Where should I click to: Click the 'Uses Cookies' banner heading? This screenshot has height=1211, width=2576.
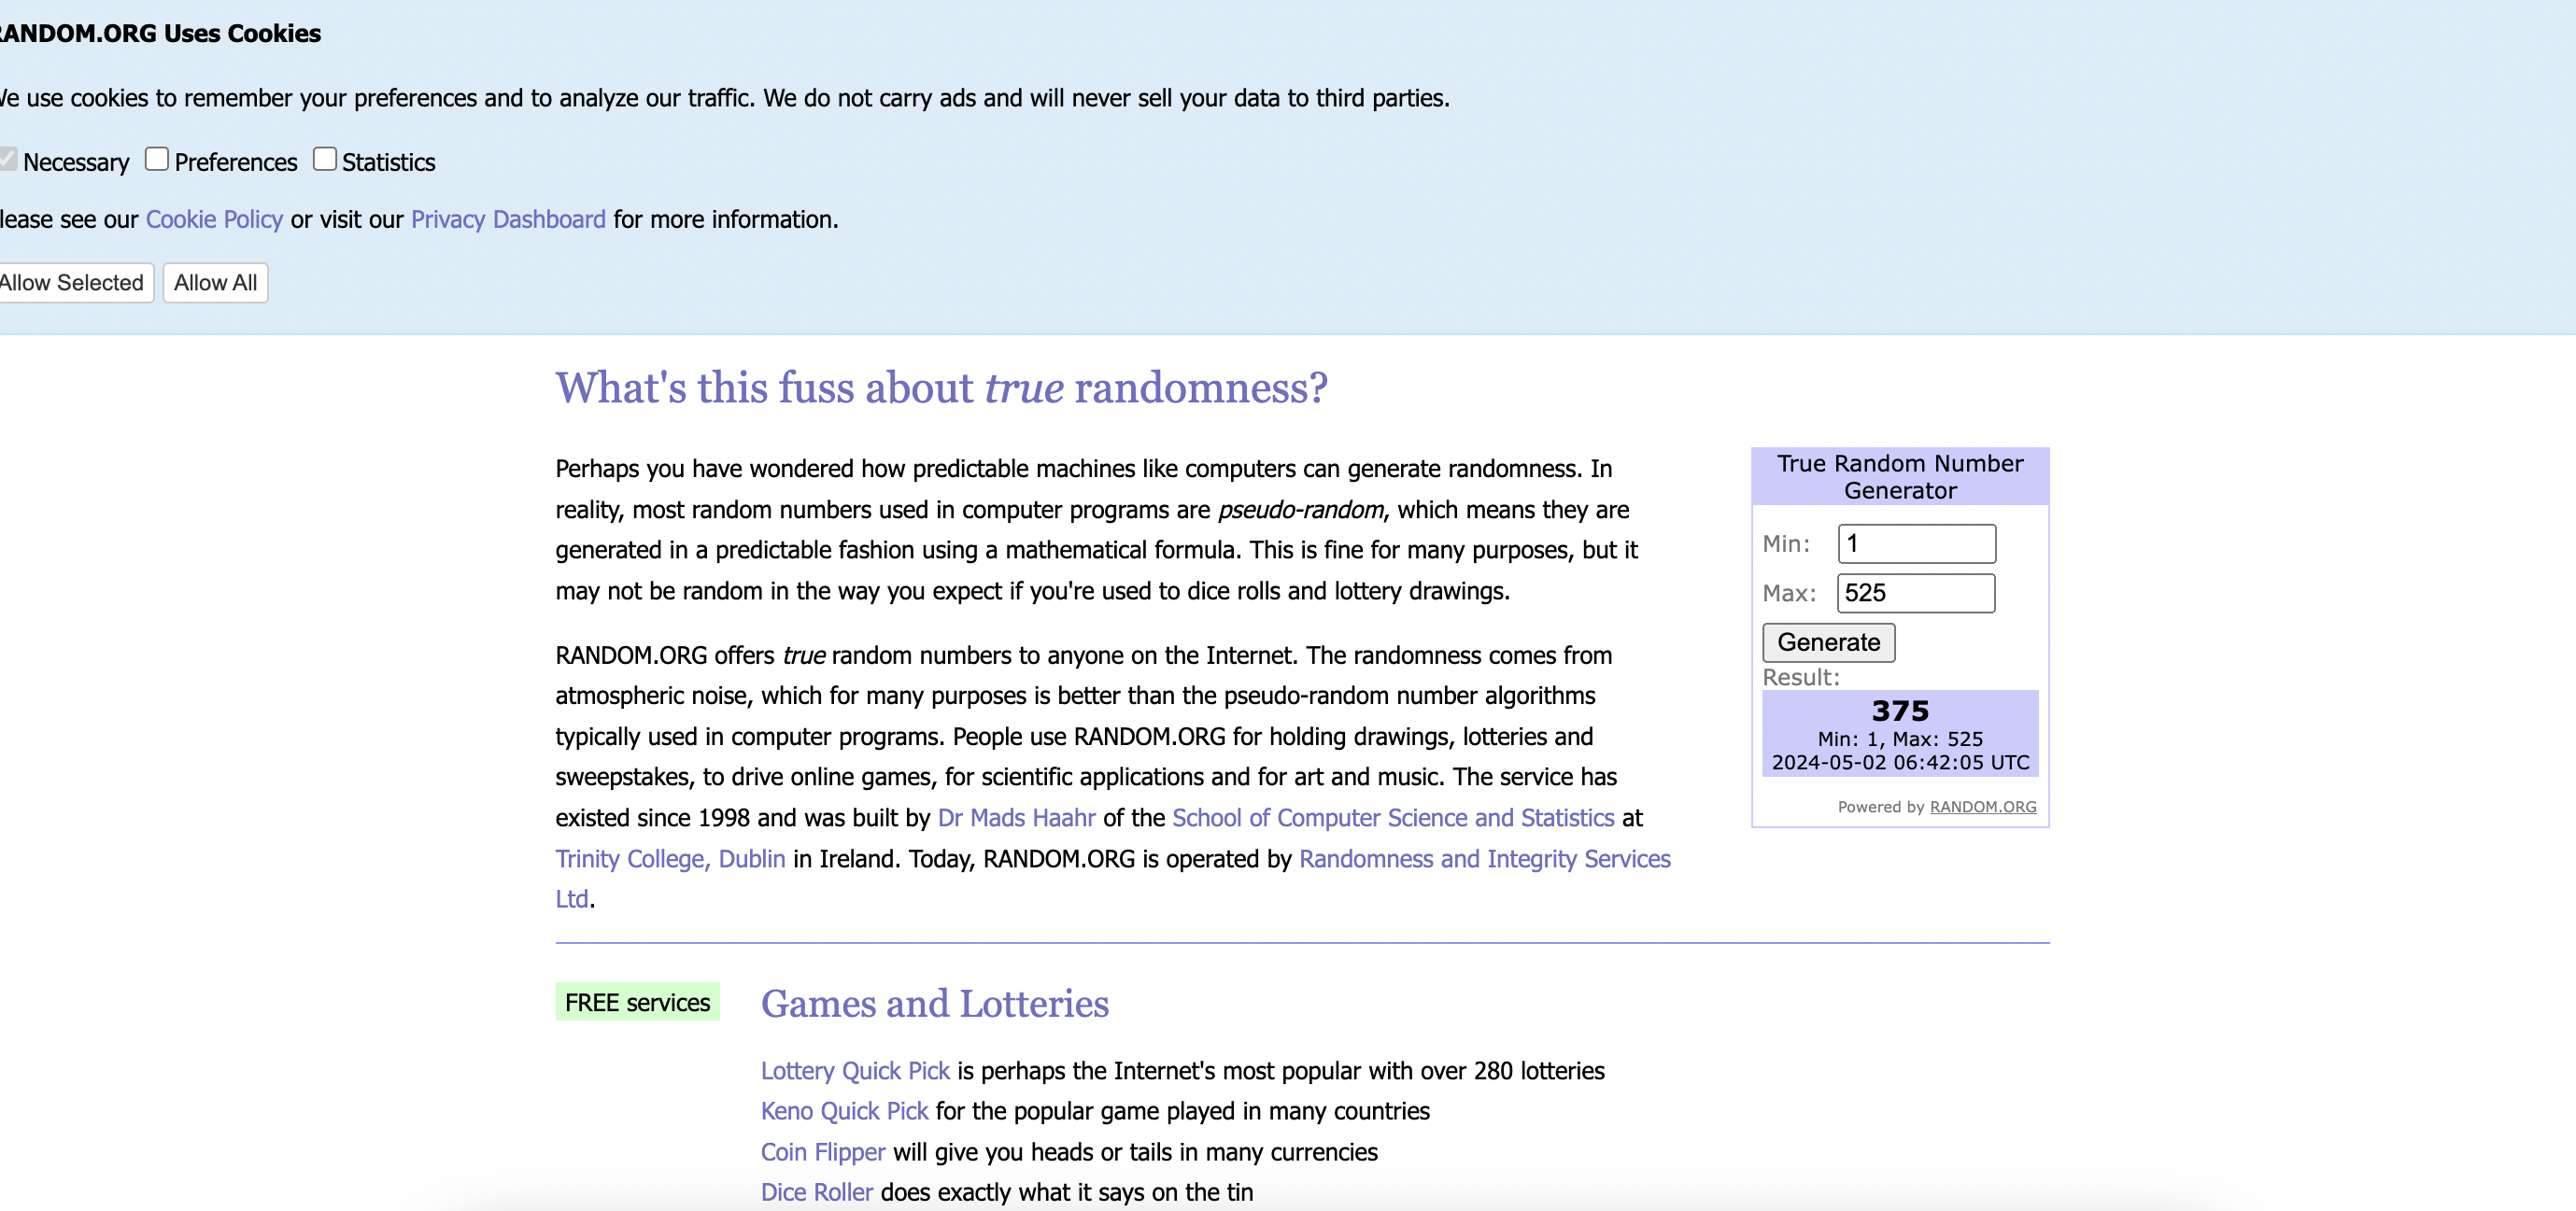pyautogui.click(x=160, y=33)
